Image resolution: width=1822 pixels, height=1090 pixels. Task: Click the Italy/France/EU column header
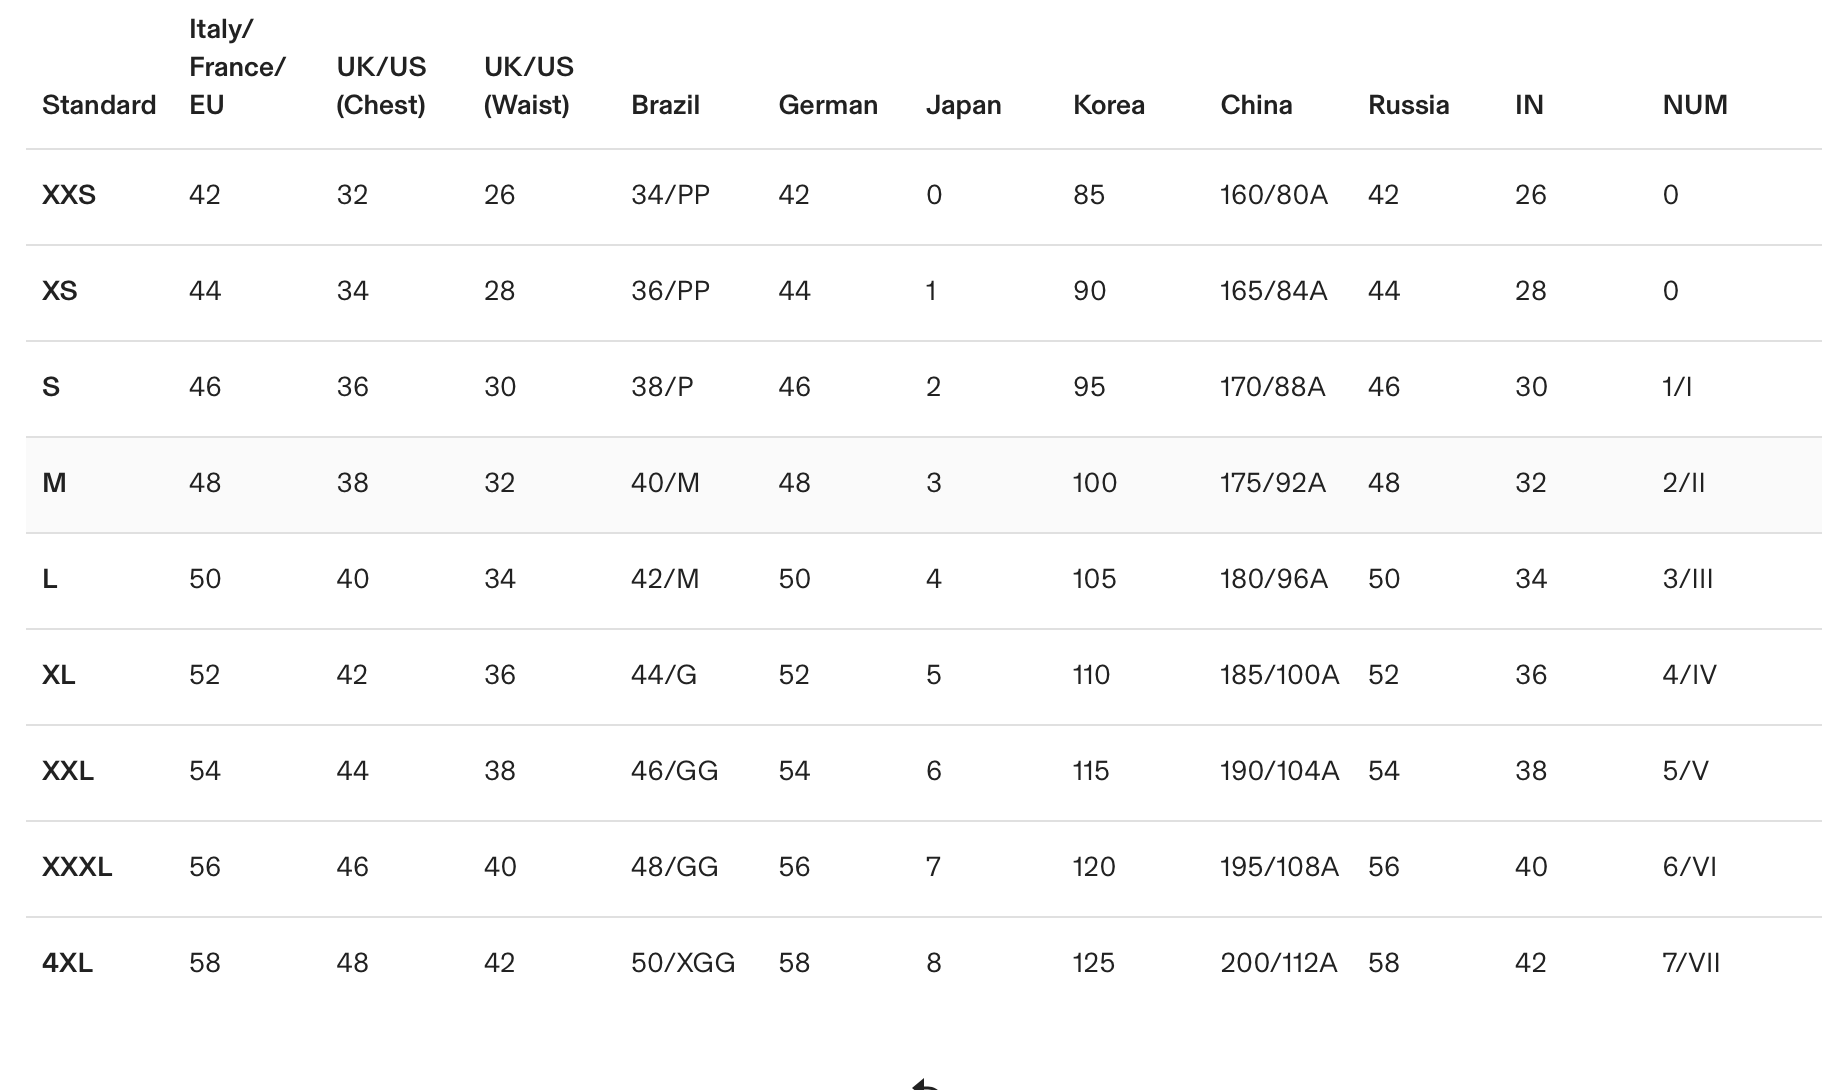[237, 67]
